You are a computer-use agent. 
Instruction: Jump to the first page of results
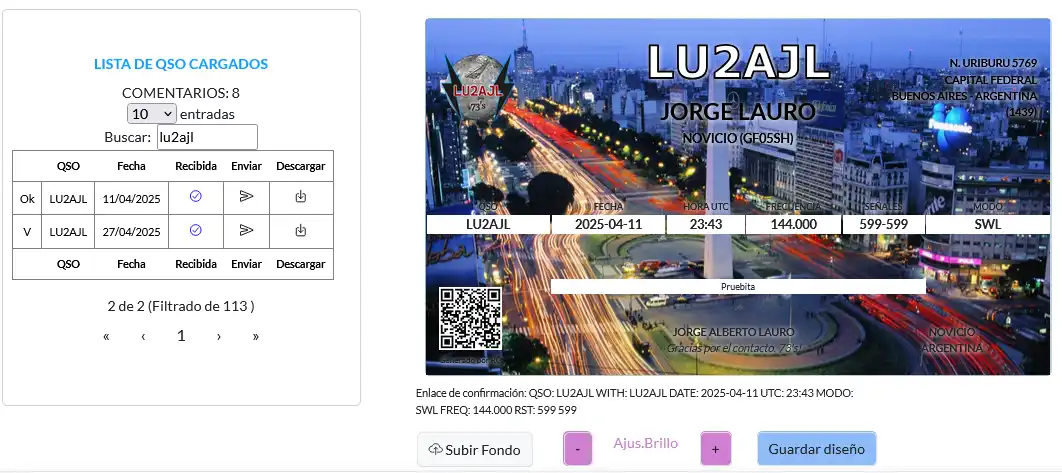pos(106,336)
